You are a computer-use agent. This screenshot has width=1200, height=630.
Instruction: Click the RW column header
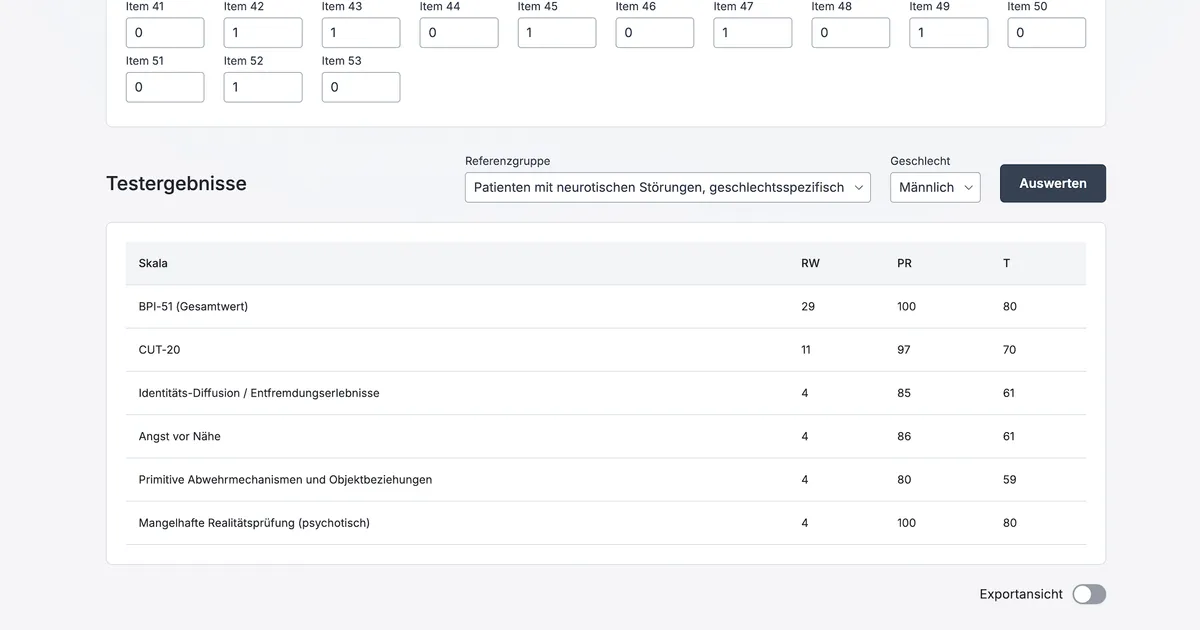pos(810,263)
